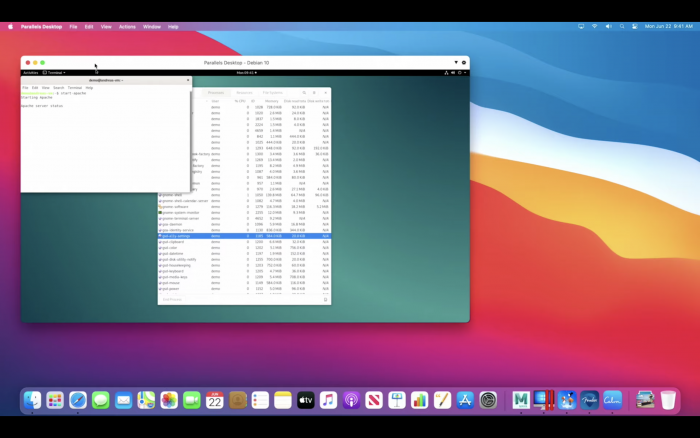Viewport: 700px width, 438px height.
Task: Open the Terminal window's Terminal menu
Action: pyautogui.click(x=75, y=88)
